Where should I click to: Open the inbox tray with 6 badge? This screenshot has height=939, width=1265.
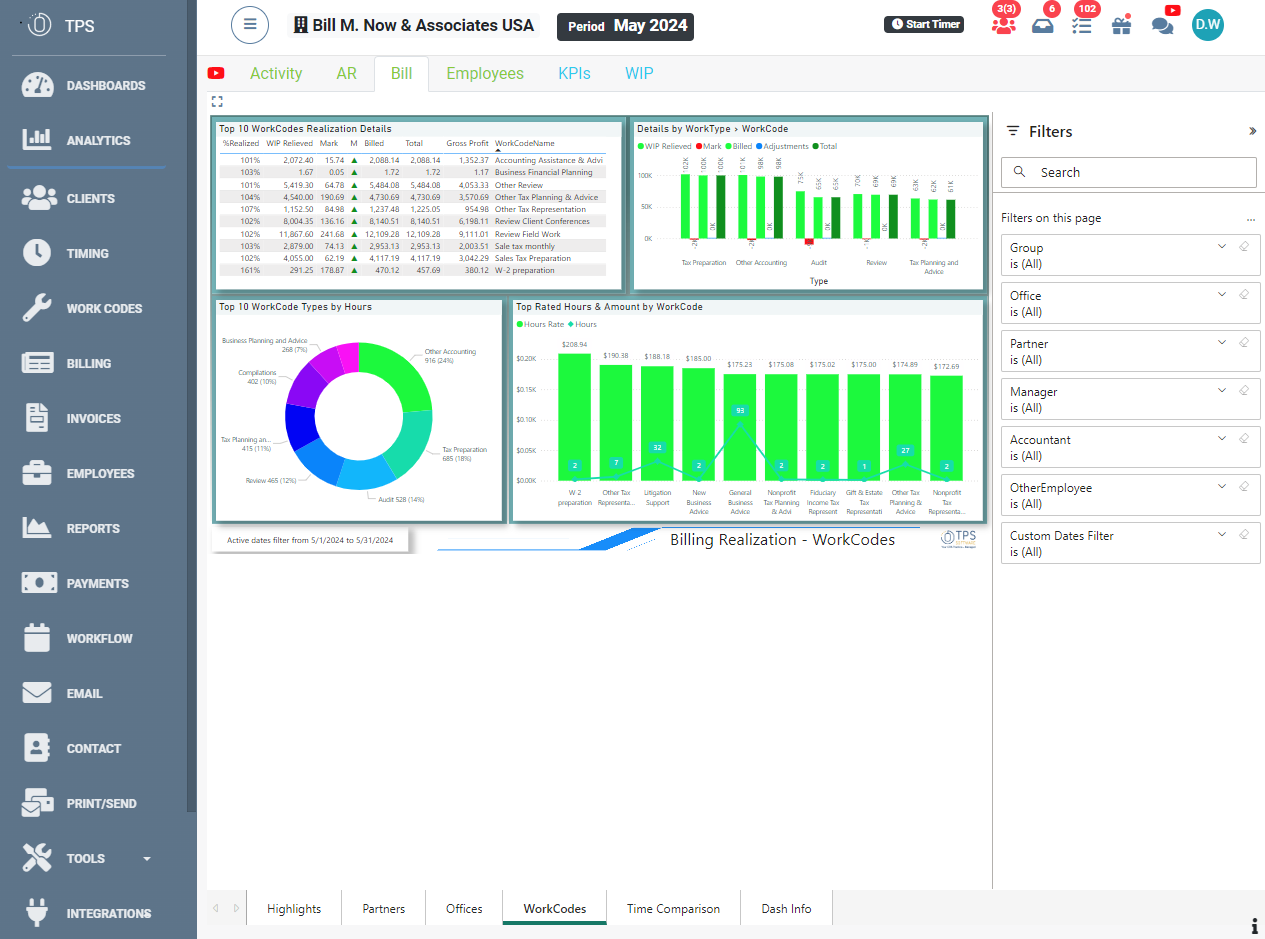tap(1042, 25)
